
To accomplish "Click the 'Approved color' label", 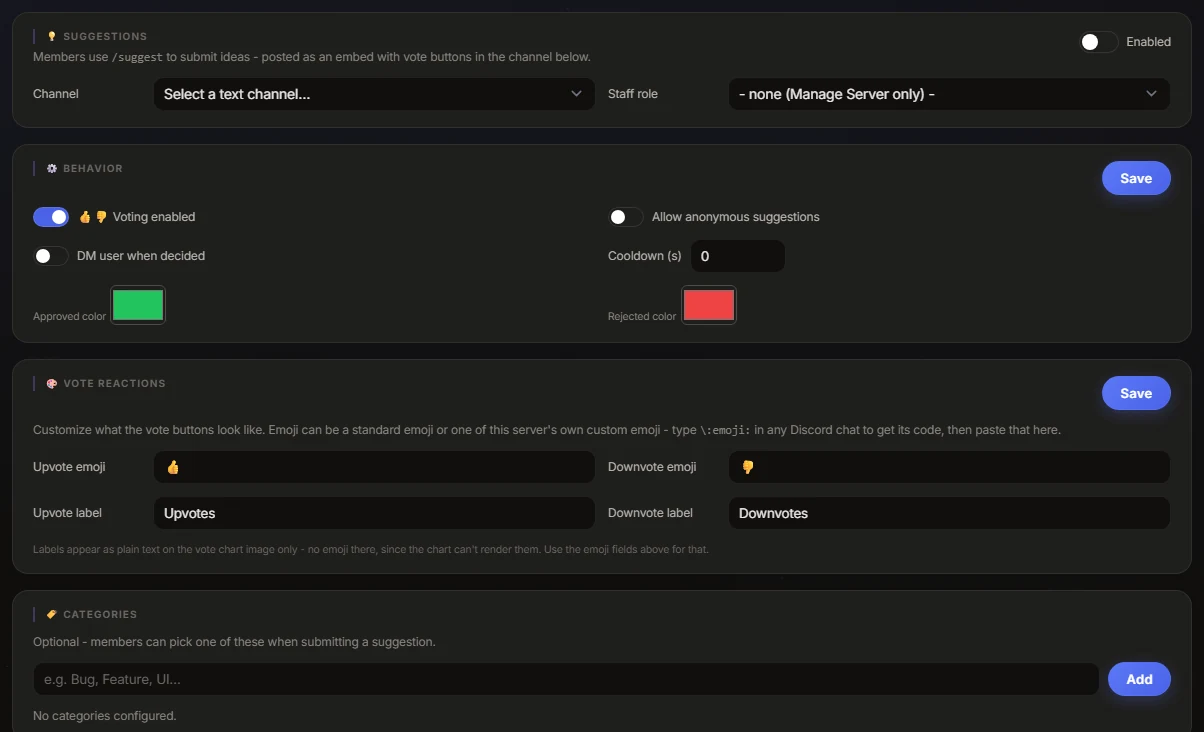I will coord(69,316).
